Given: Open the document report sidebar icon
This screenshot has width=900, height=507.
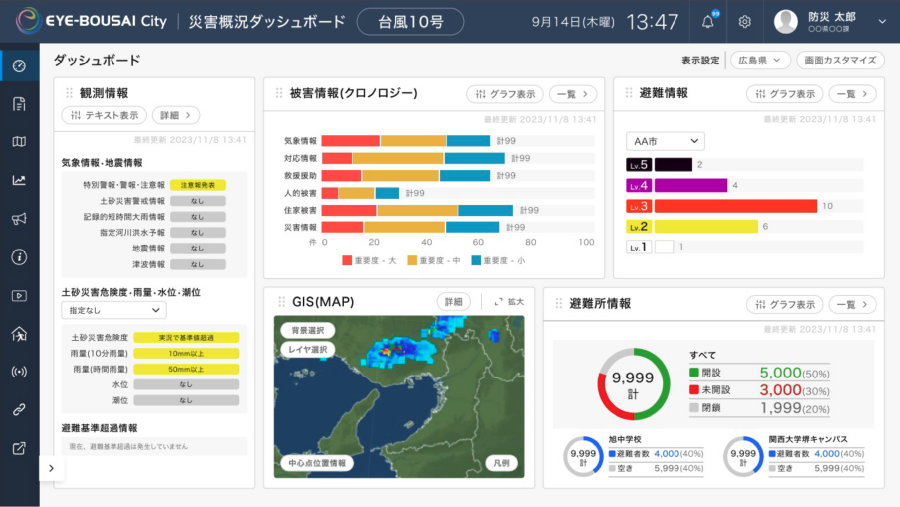Looking at the screenshot, I should pos(19,104).
